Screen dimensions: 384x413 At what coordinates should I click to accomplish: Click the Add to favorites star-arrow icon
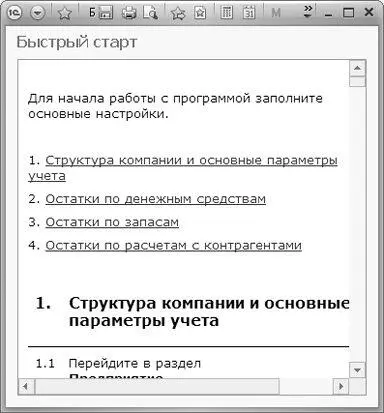(x=178, y=13)
